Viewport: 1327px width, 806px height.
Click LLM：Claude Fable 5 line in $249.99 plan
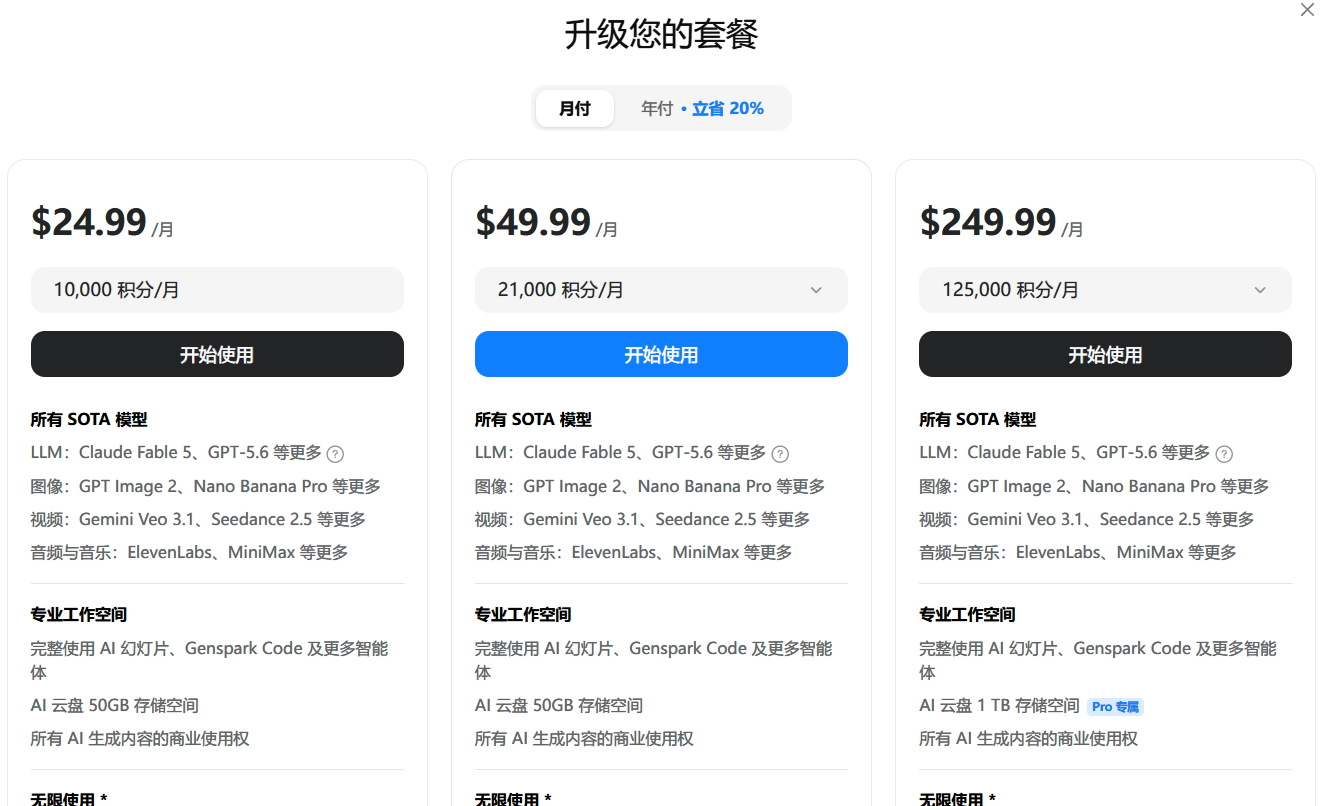[x=1064, y=453]
